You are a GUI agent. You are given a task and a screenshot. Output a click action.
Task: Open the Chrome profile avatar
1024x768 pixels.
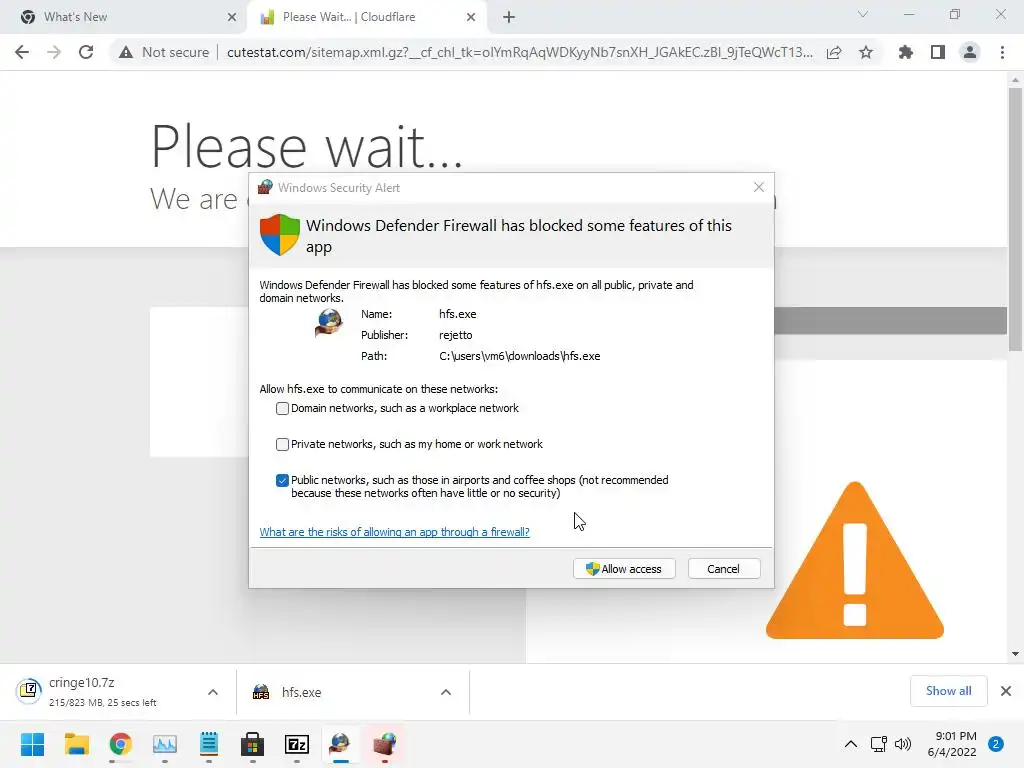[x=970, y=52]
